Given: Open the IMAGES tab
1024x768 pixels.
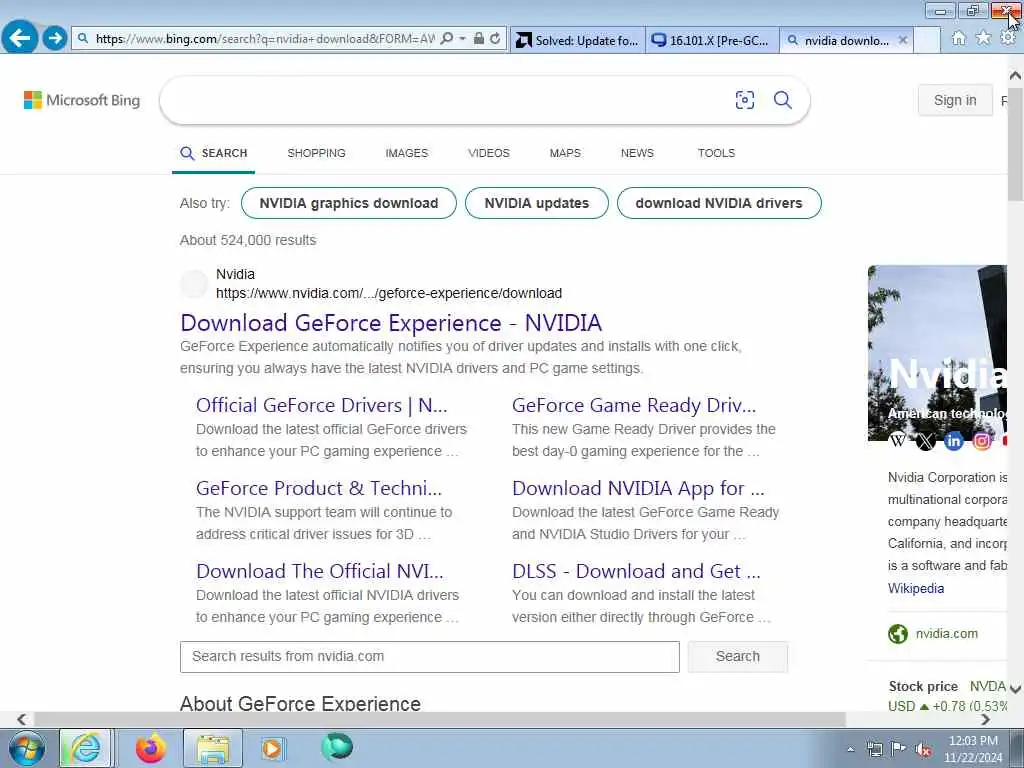Looking at the screenshot, I should [406, 153].
